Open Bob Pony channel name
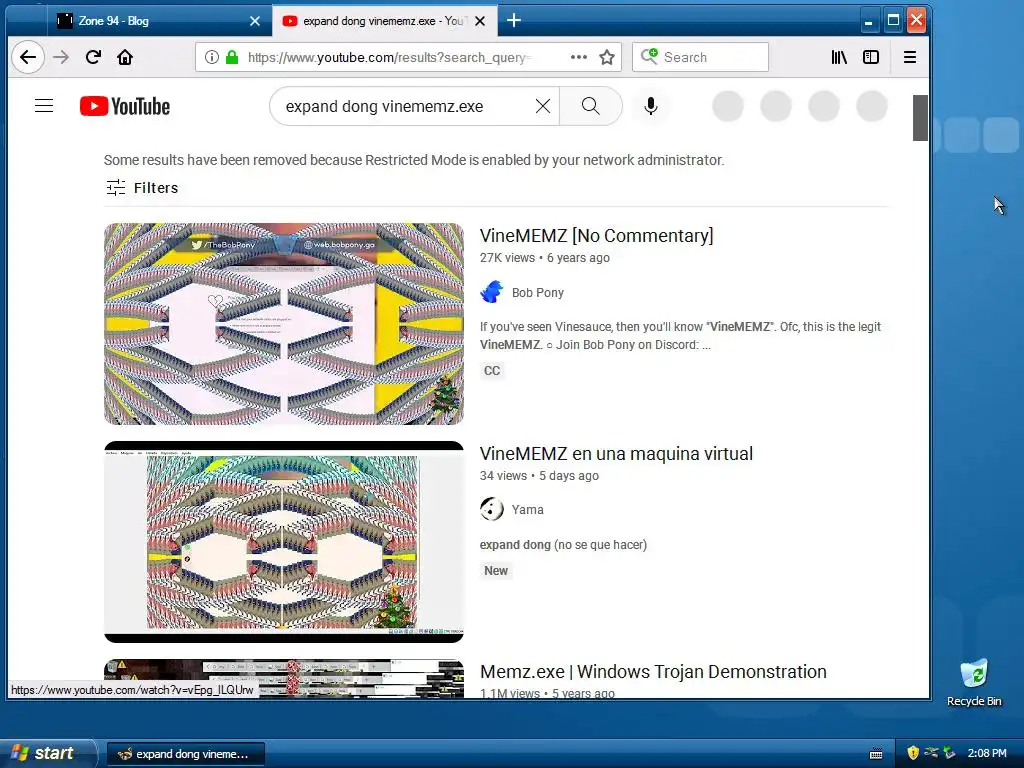Viewport: 1024px width, 768px height. [x=537, y=293]
